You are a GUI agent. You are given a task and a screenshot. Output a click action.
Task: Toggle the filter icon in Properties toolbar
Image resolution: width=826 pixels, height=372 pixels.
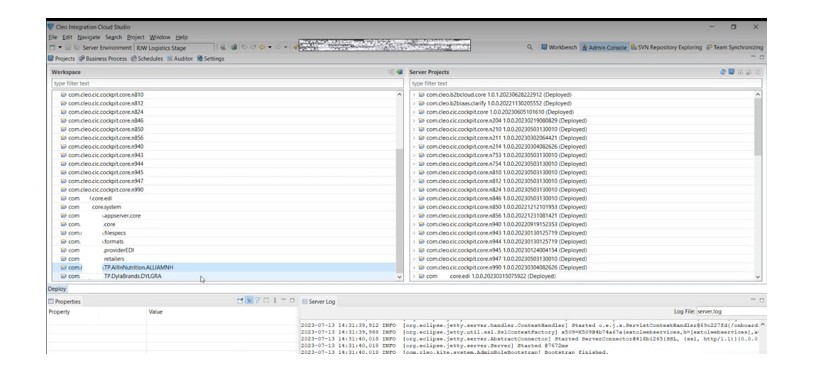(258, 300)
